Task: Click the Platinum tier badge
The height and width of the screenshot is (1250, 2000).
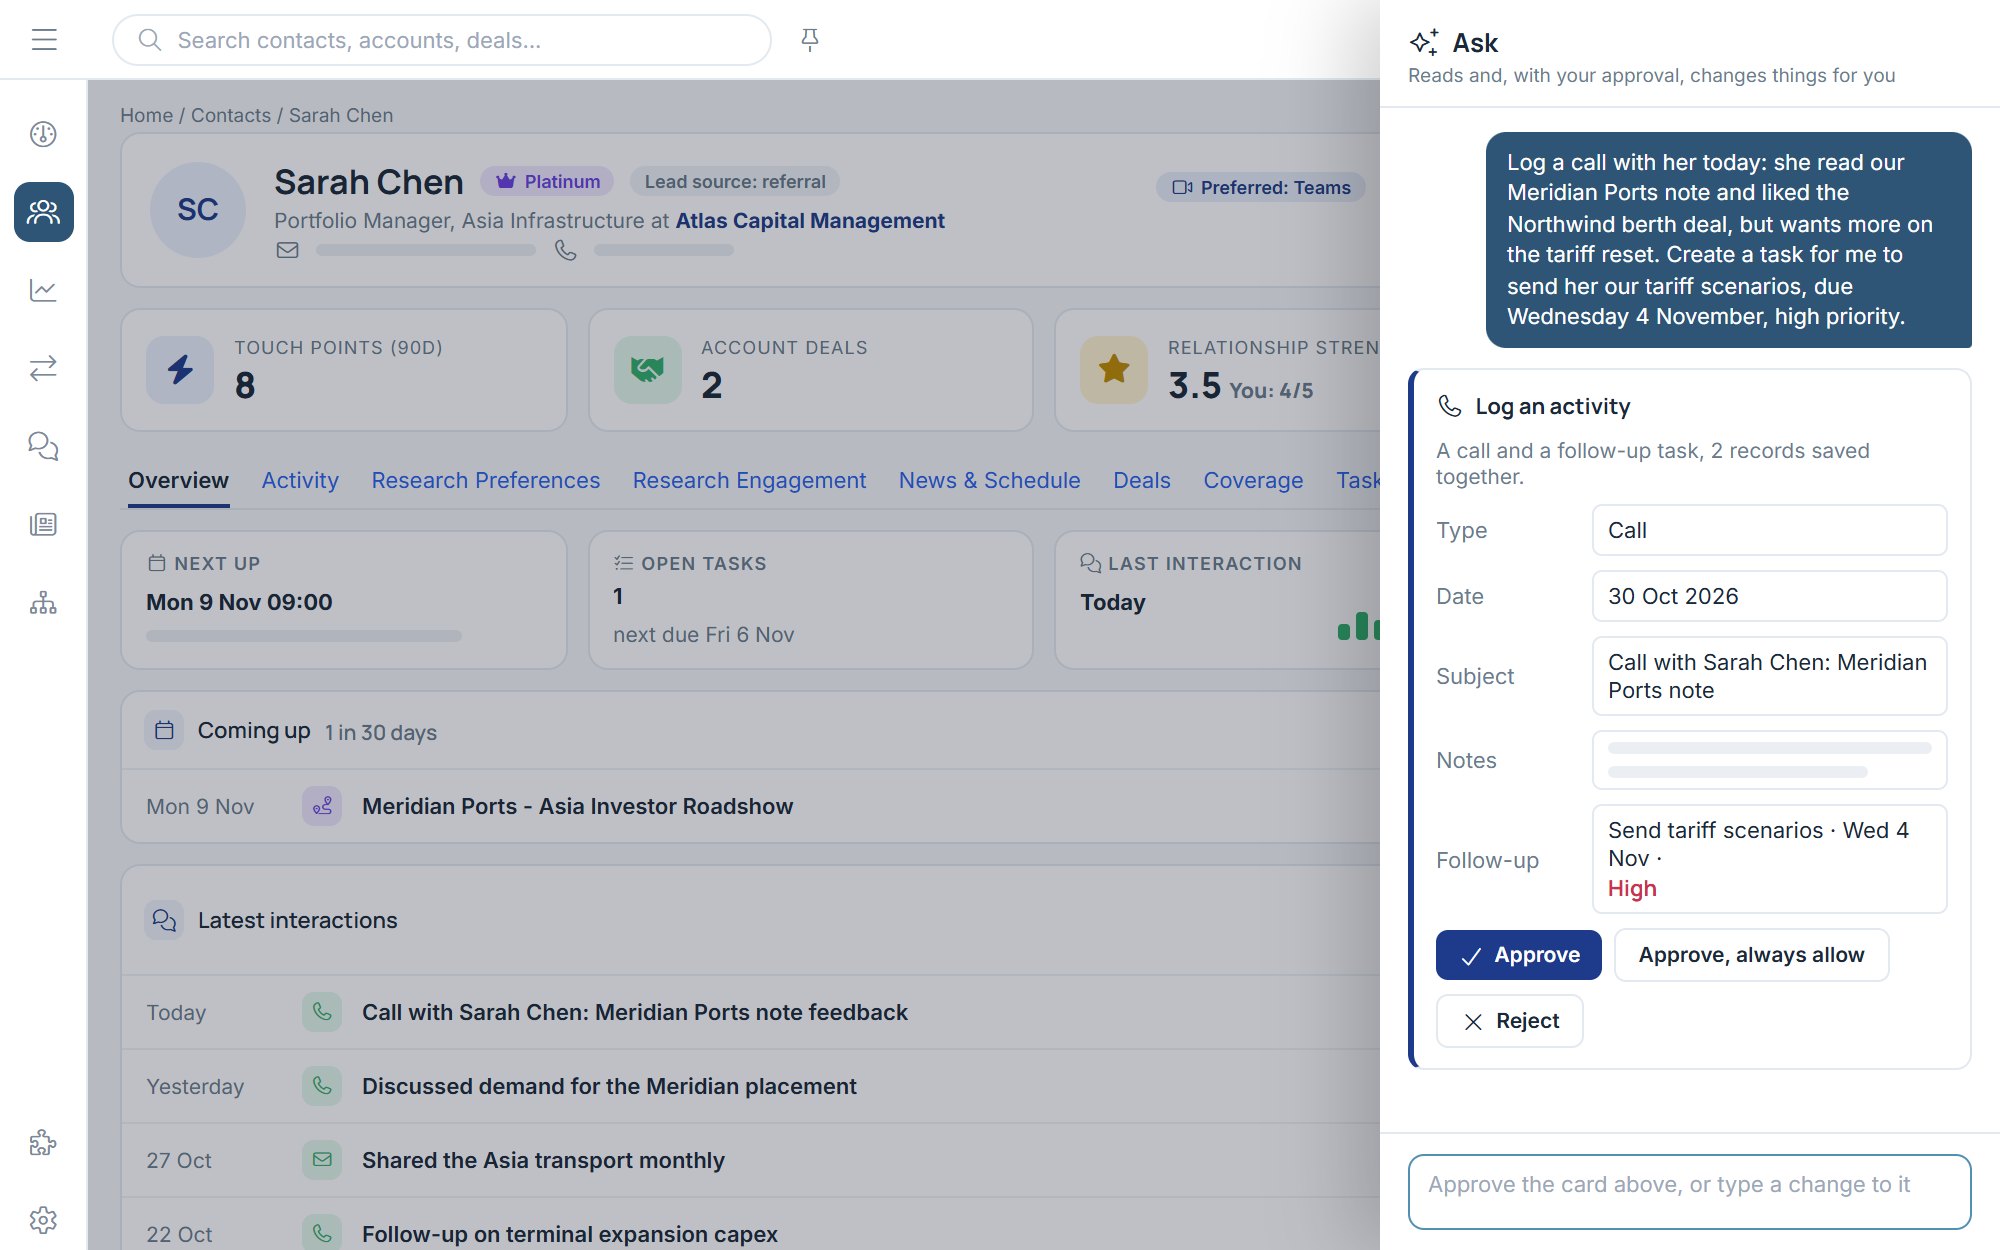Action: click(547, 181)
